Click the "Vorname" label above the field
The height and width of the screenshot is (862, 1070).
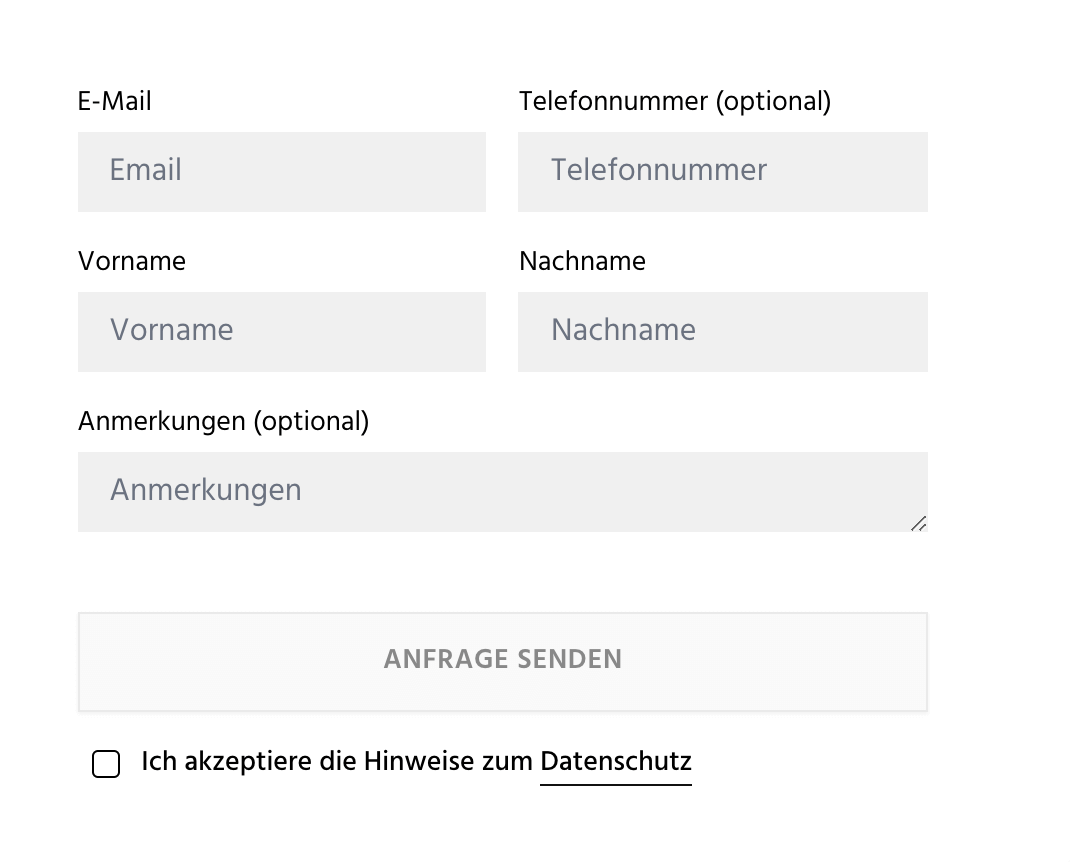[132, 261]
